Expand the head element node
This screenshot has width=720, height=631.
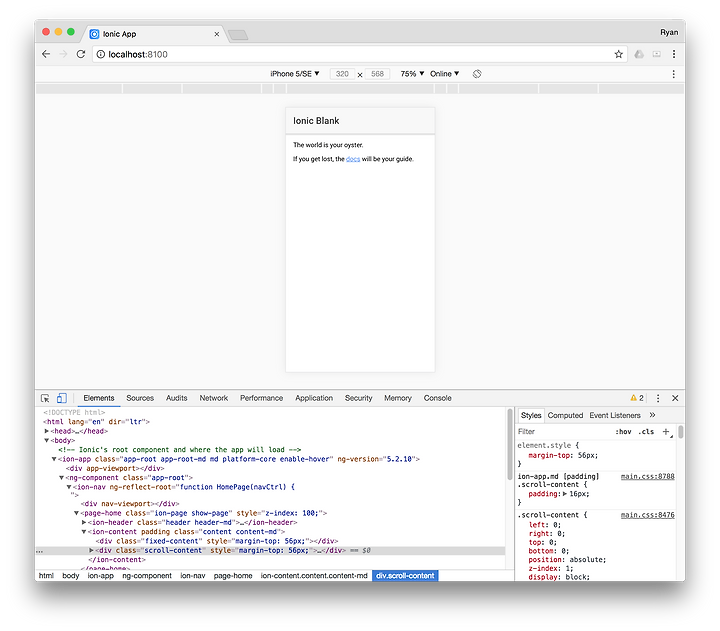46,431
